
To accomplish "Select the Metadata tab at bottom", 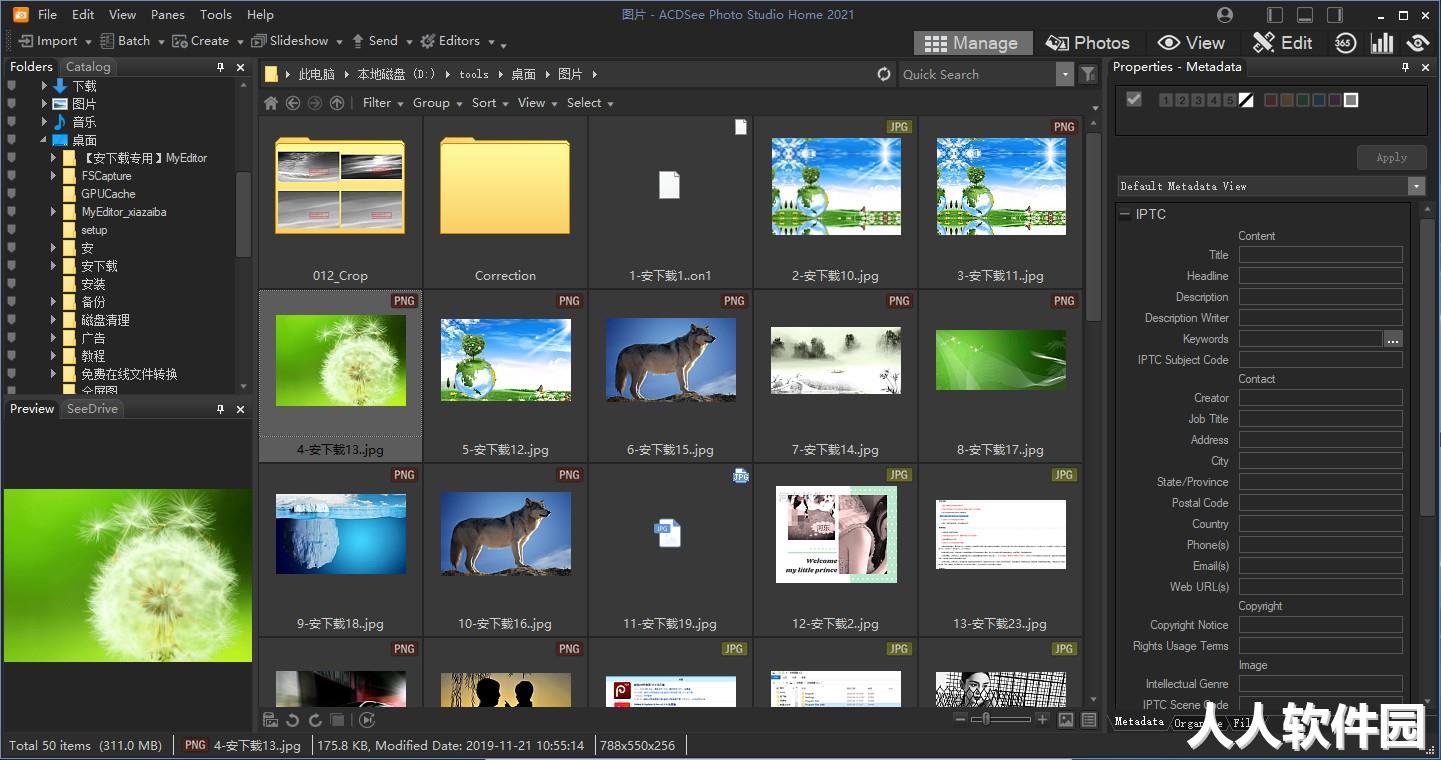I will click(1139, 722).
